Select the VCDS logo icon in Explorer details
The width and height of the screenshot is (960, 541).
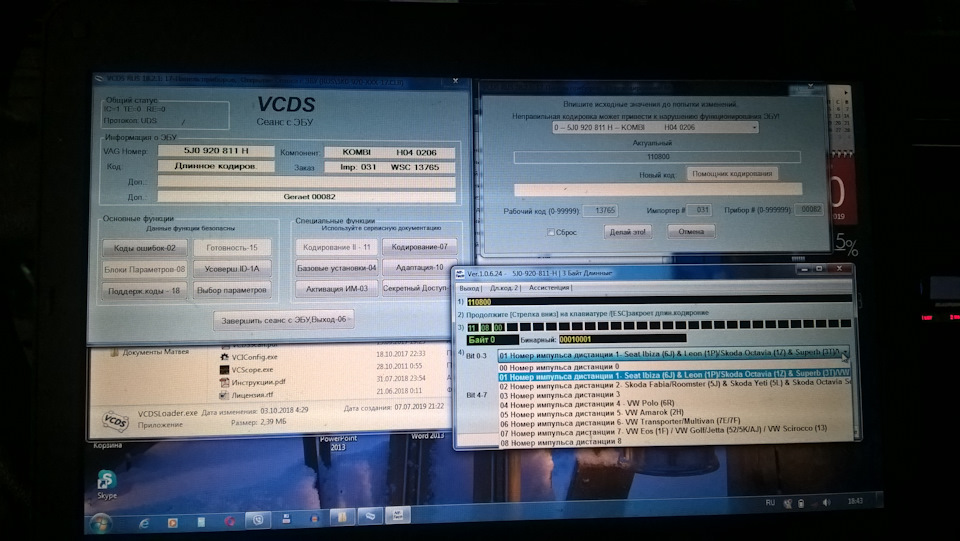[115, 420]
